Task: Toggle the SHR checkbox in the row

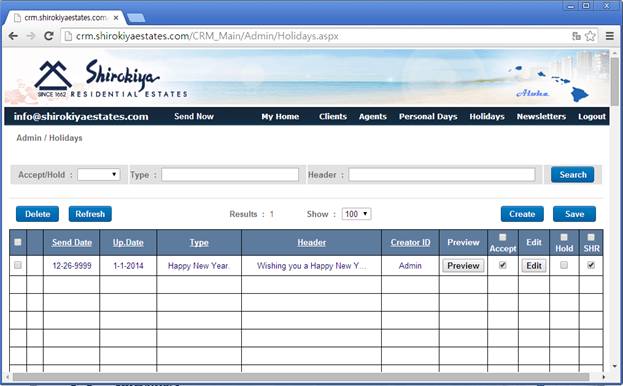Action: pyautogui.click(x=591, y=265)
